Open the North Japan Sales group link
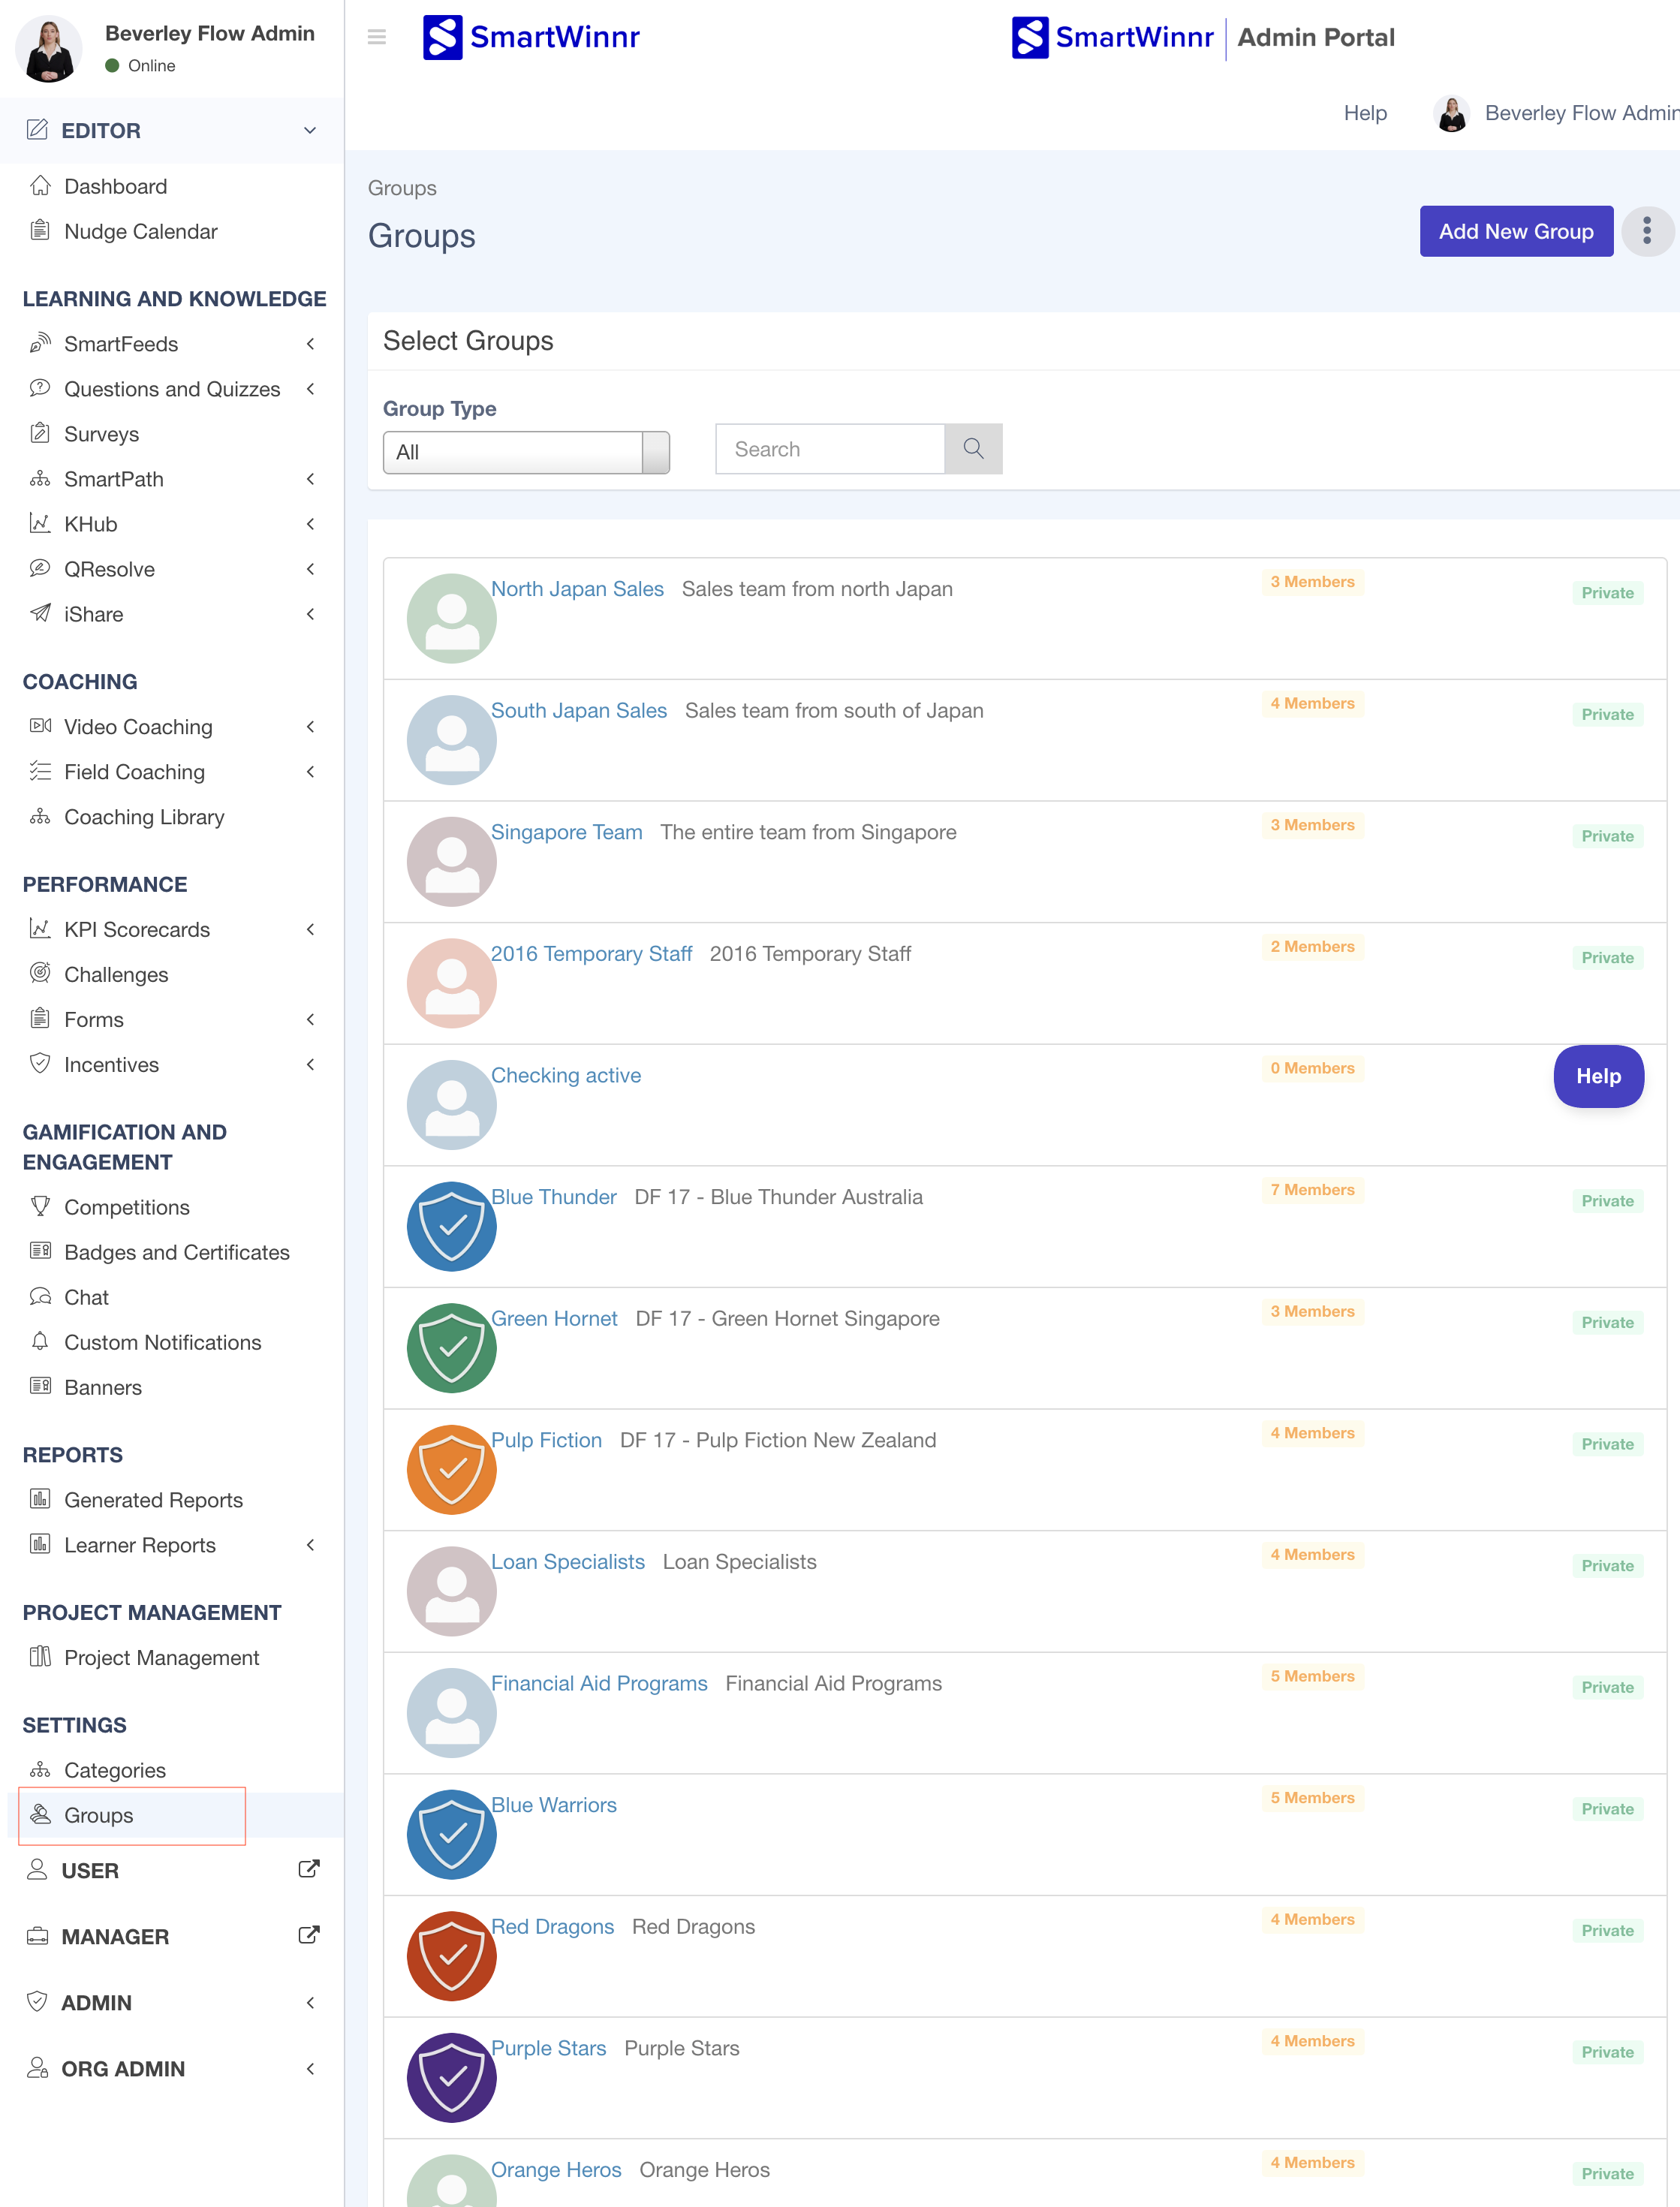The image size is (1680, 2207). [577, 589]
